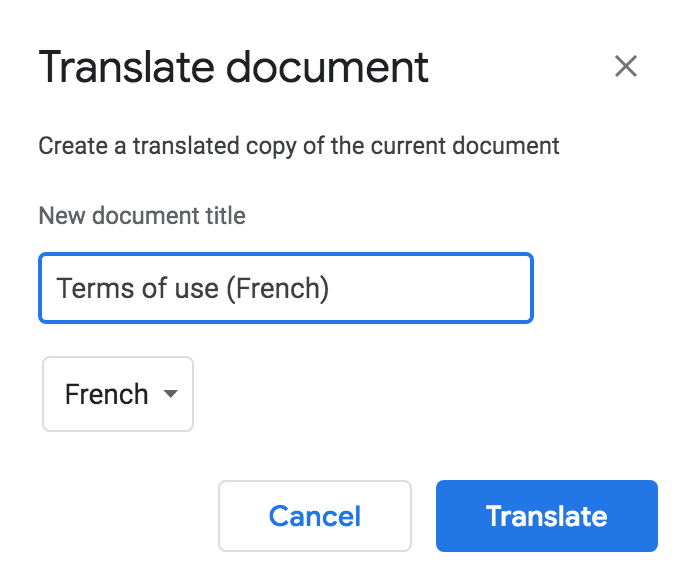Confirm translation with the blue button
The width and height of the screenshot is (694, 574).
pos(546,516)
